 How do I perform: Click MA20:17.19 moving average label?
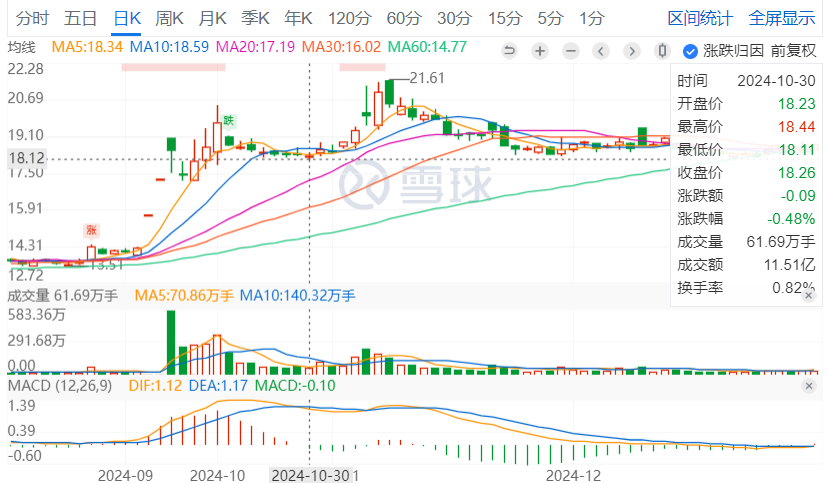(x=255, y=47)
